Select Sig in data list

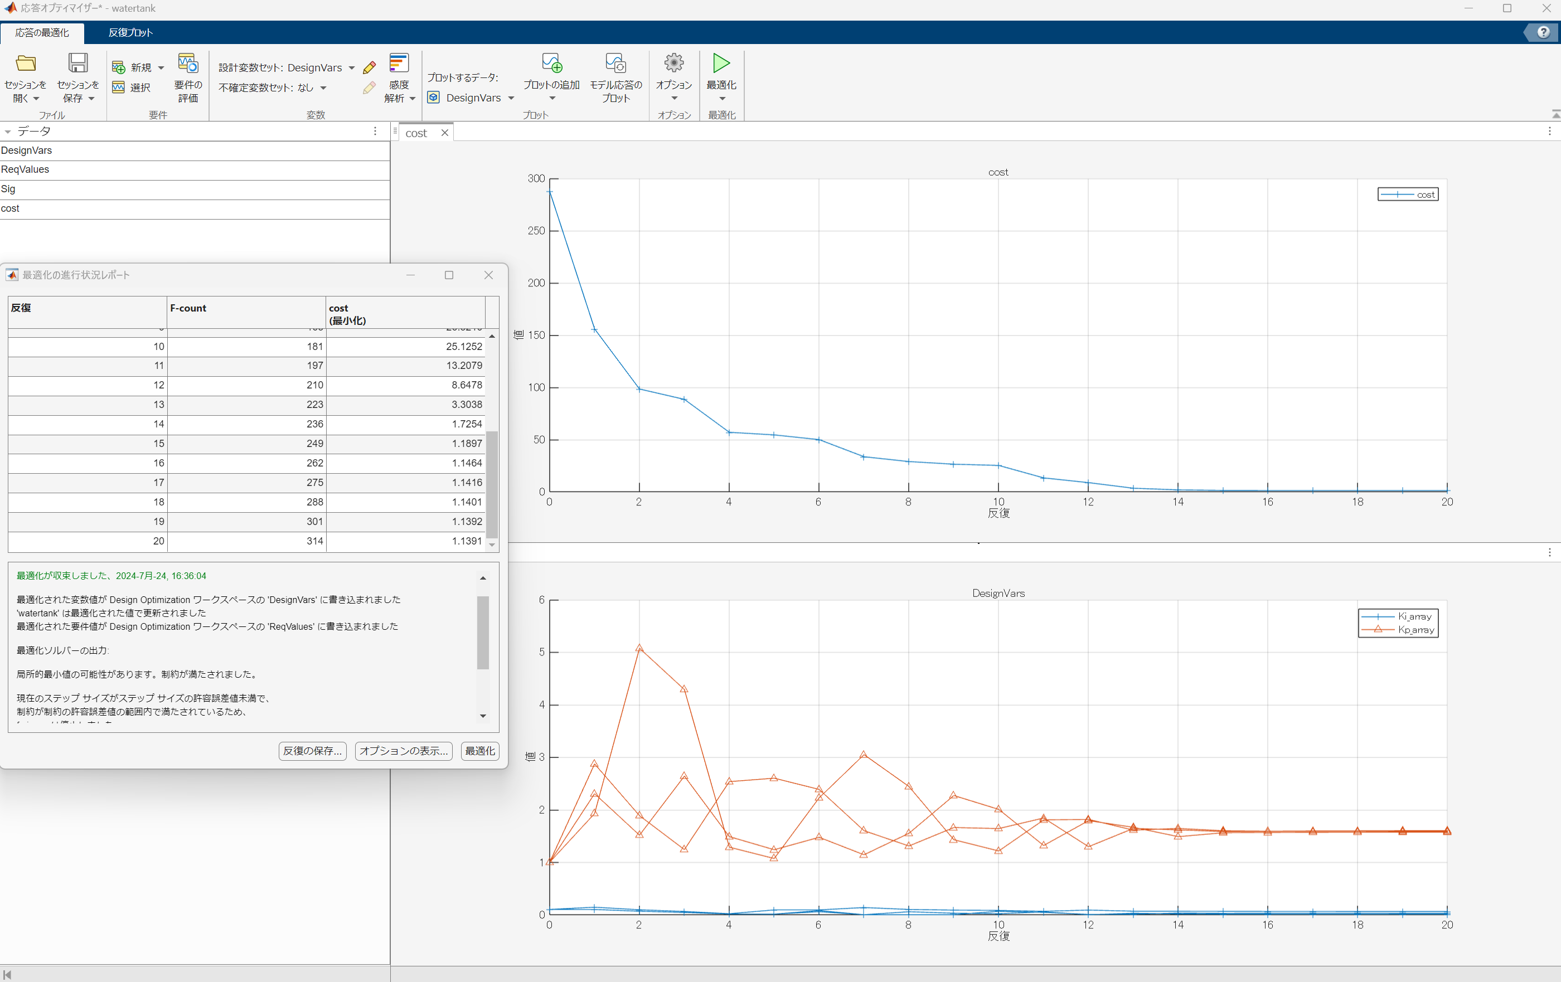pos(195,189)
